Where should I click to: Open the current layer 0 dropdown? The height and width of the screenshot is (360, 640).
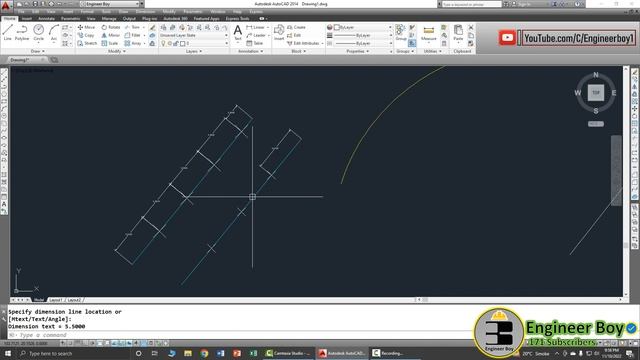193,43
